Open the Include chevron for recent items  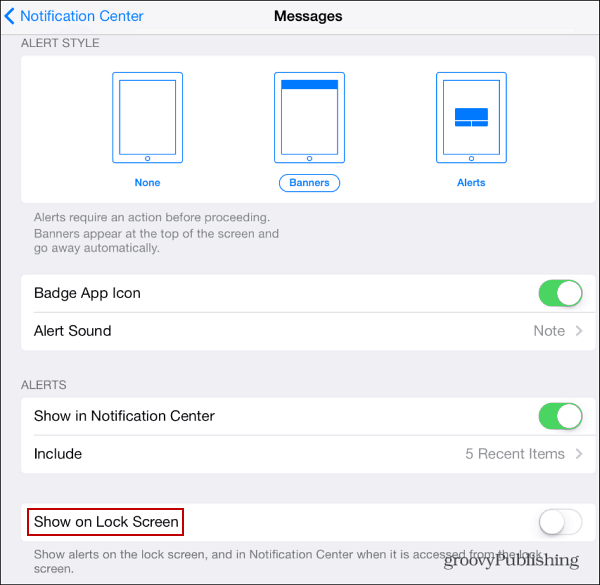click(579, 454)
